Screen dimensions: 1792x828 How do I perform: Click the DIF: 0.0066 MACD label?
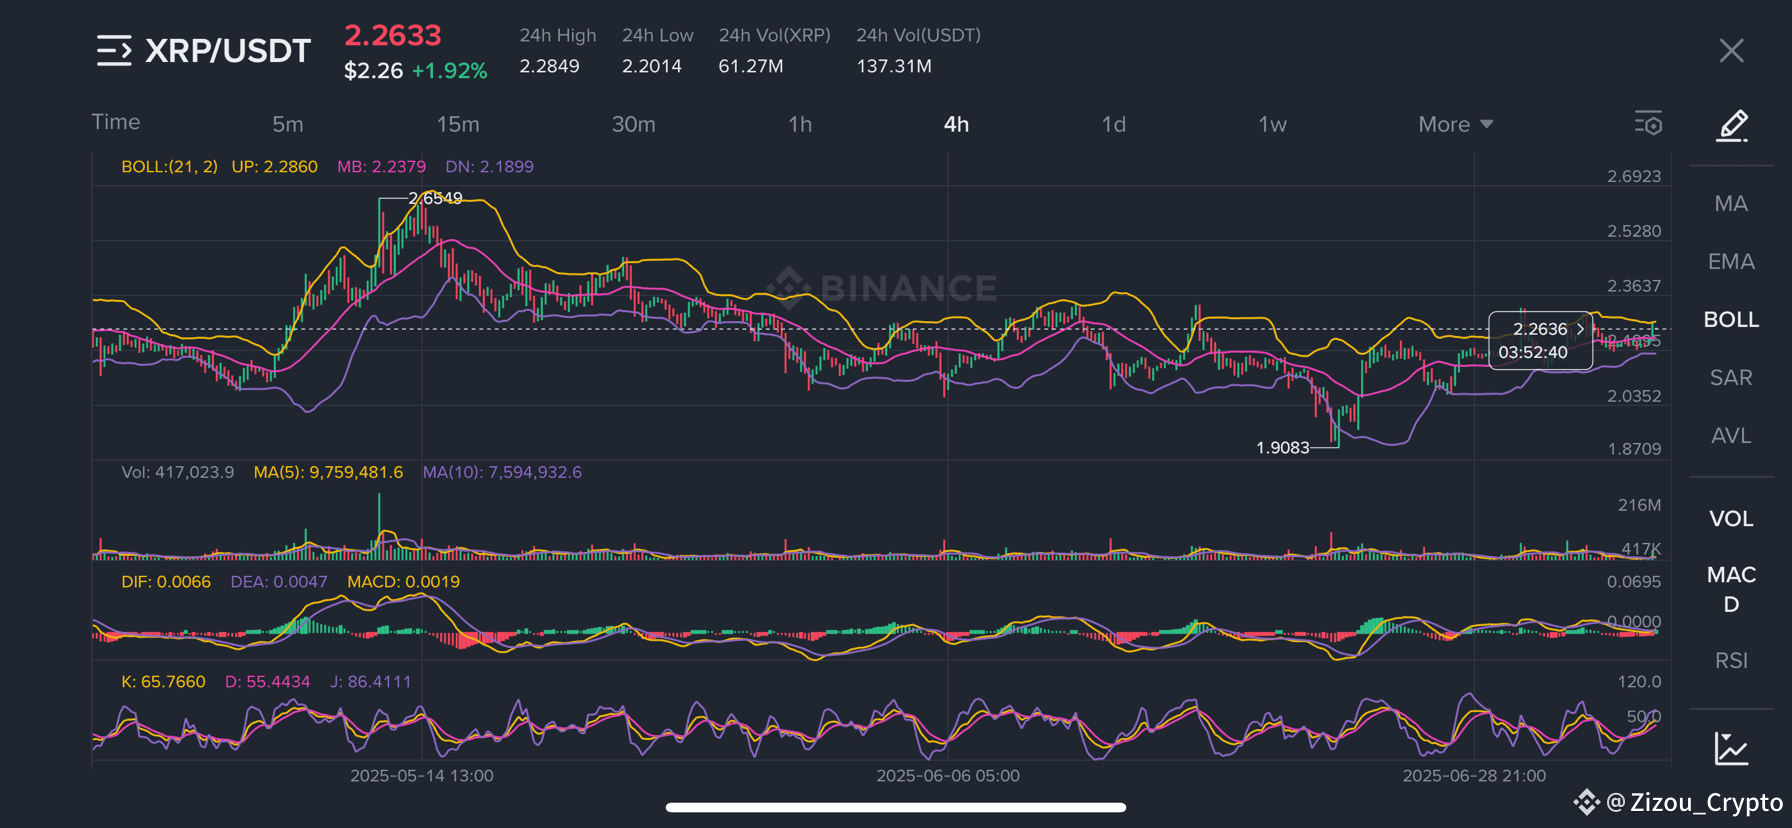pyautogui.click(x=166, y=582)
